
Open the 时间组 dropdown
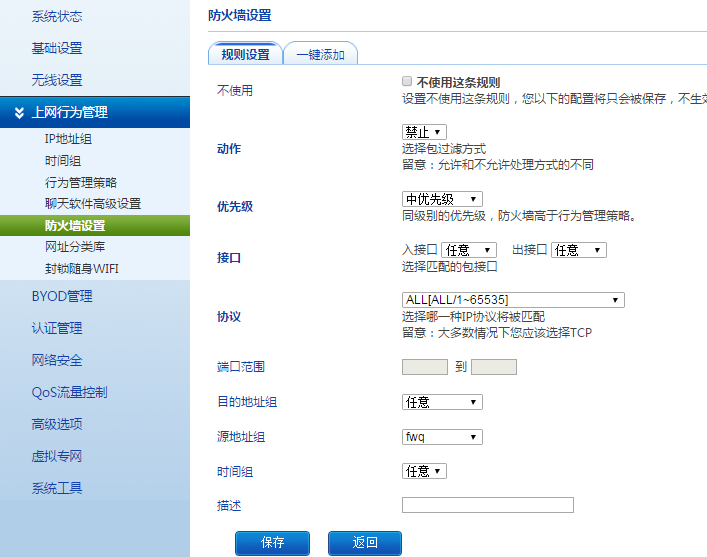pos(424,471)
